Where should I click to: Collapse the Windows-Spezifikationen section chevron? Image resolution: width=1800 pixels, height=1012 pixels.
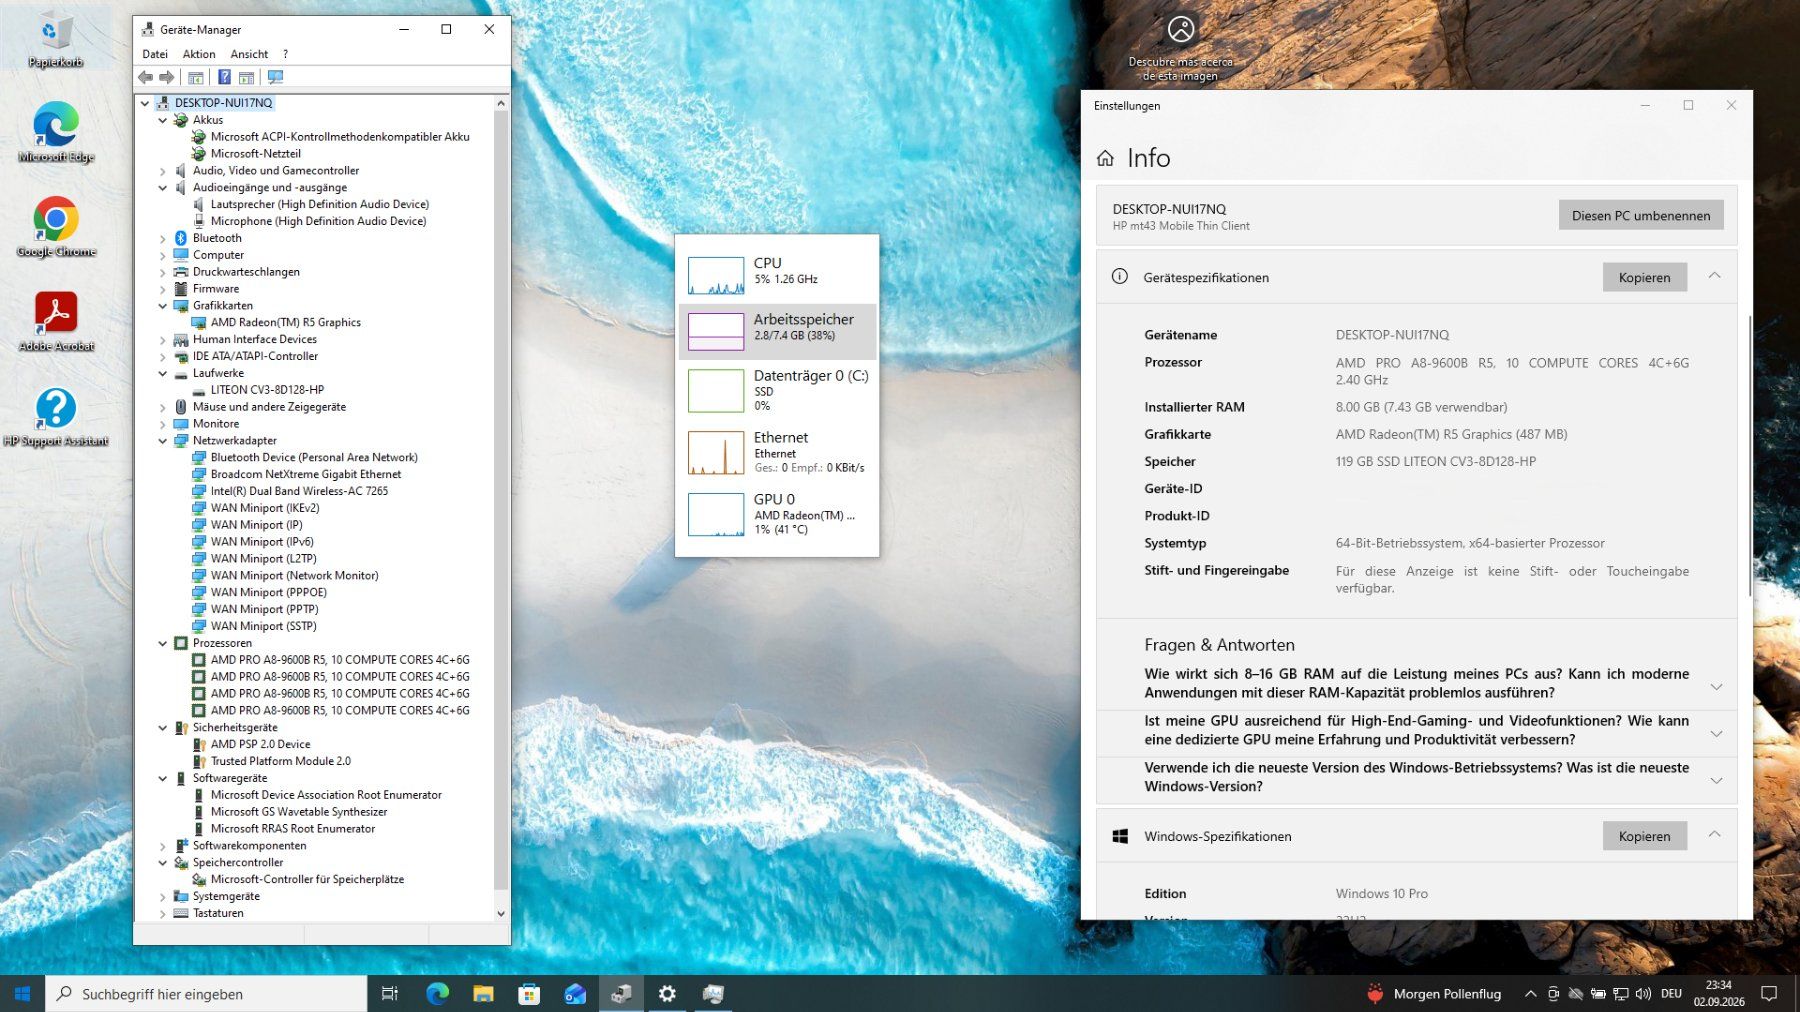coord(1714,835)
